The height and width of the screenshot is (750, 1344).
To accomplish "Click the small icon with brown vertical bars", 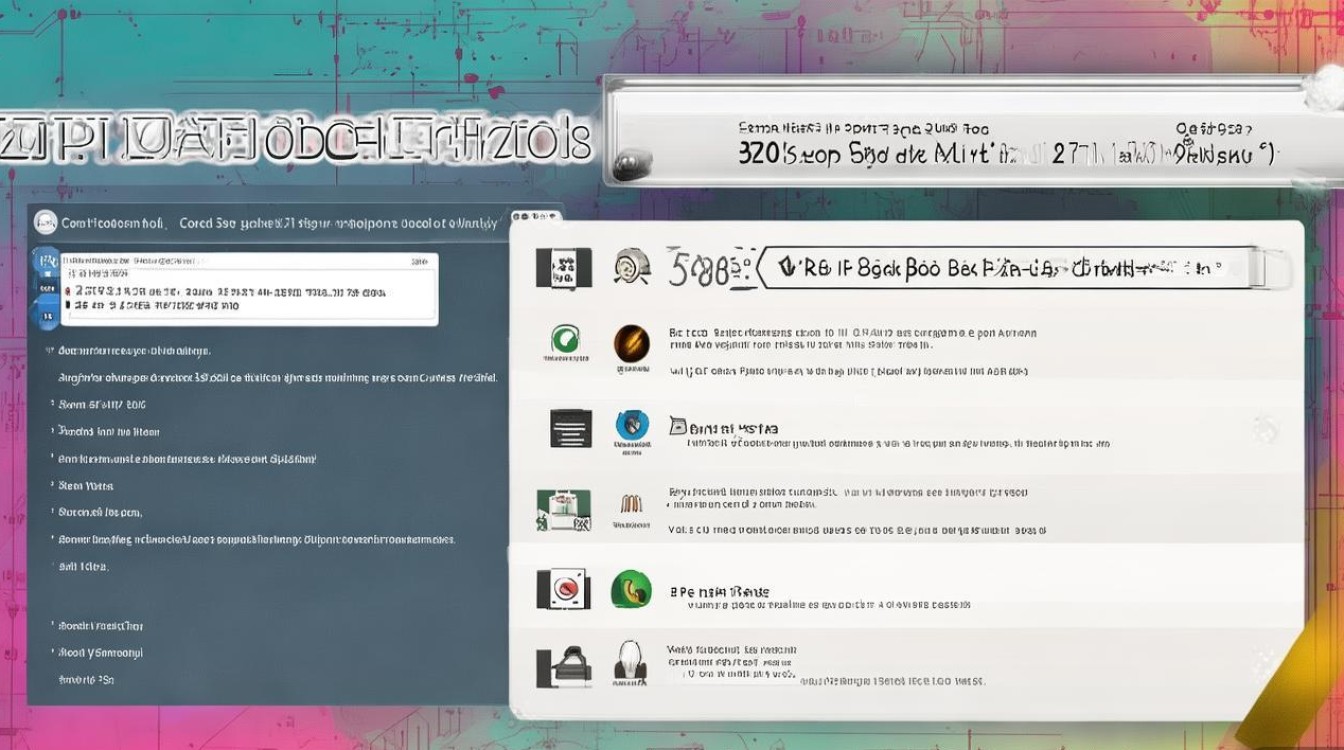I will 631,503.
